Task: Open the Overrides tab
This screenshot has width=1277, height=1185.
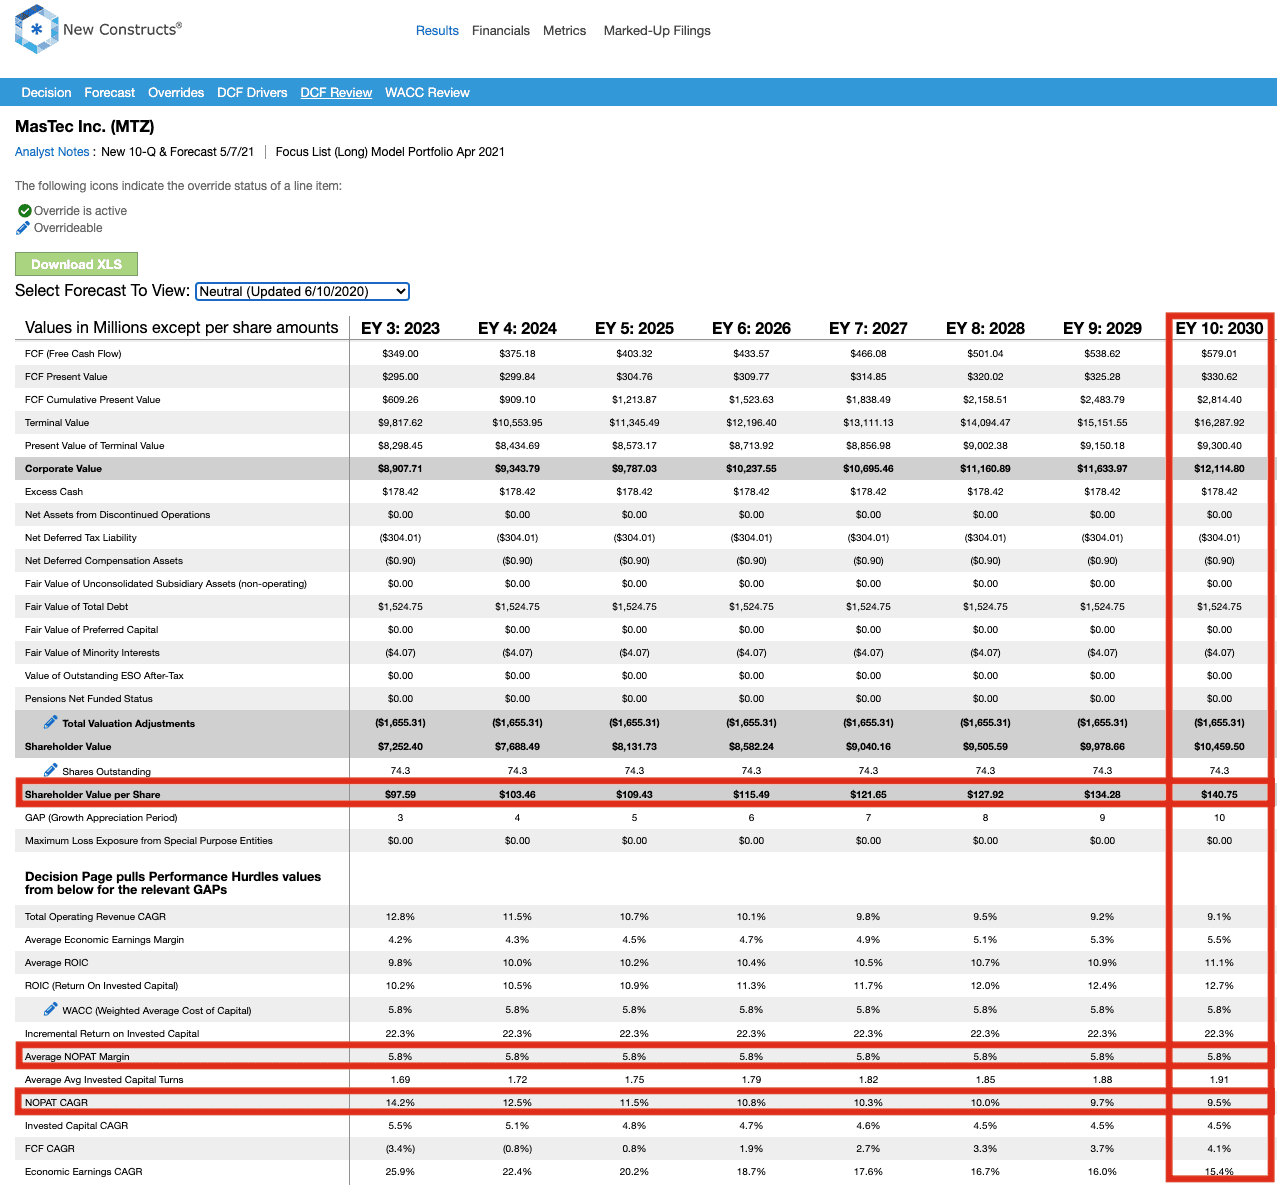Action: pyautogui.click(x=176, y=93)
